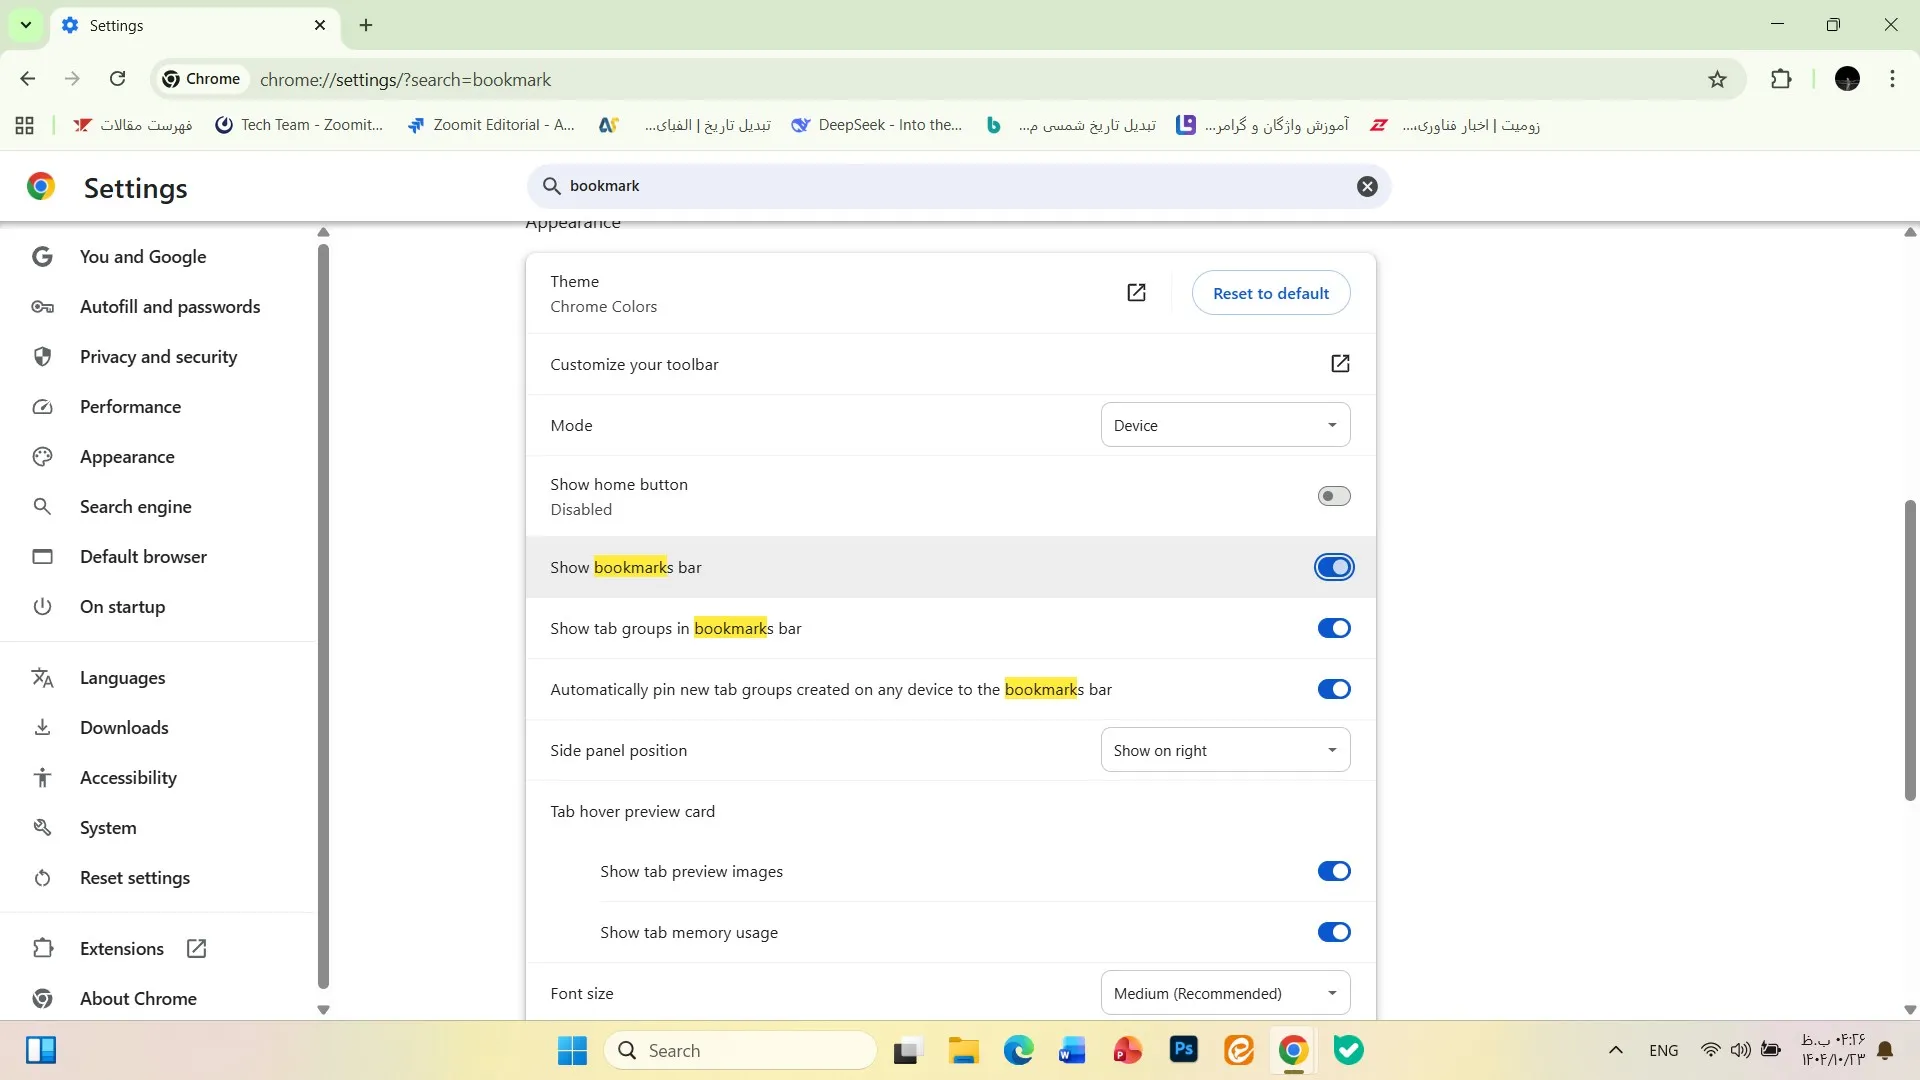Click the scrollbar down arrow
This screenshot has width=1920, height=1080.
1909,1010
